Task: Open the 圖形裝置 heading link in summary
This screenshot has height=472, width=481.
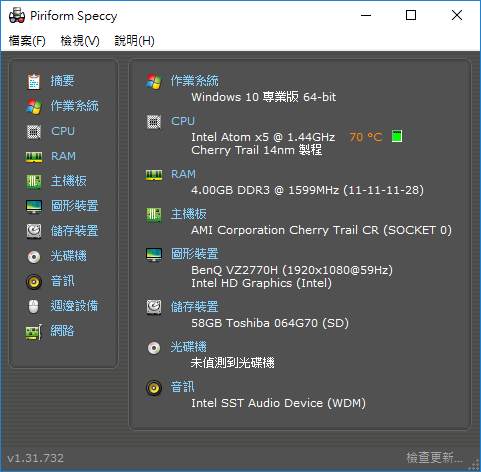Action: click(x=195, y=254)
